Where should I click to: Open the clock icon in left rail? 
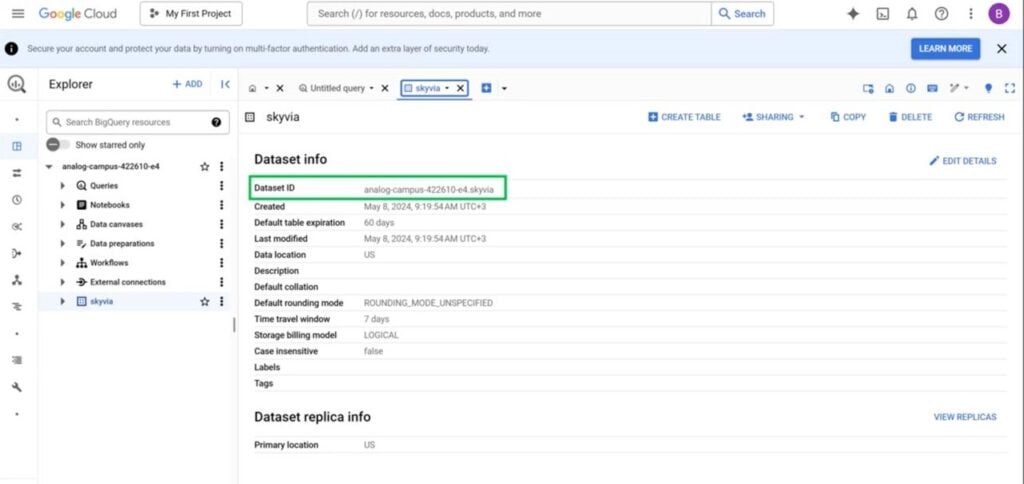pos(17,200)
